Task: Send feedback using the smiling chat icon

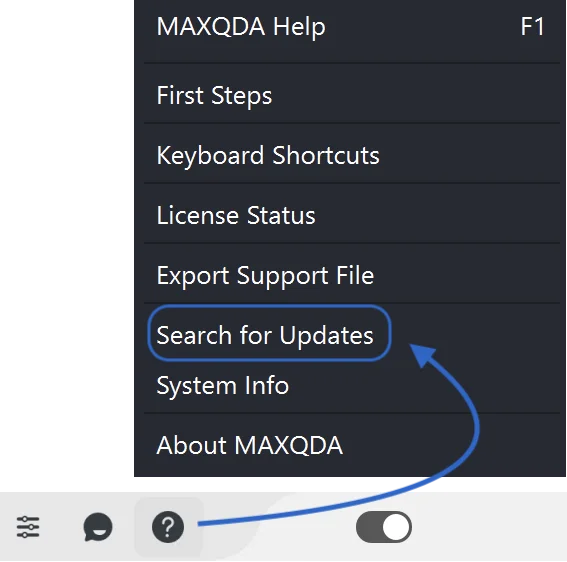Action: pyautogui.click(x=98, y=527)
